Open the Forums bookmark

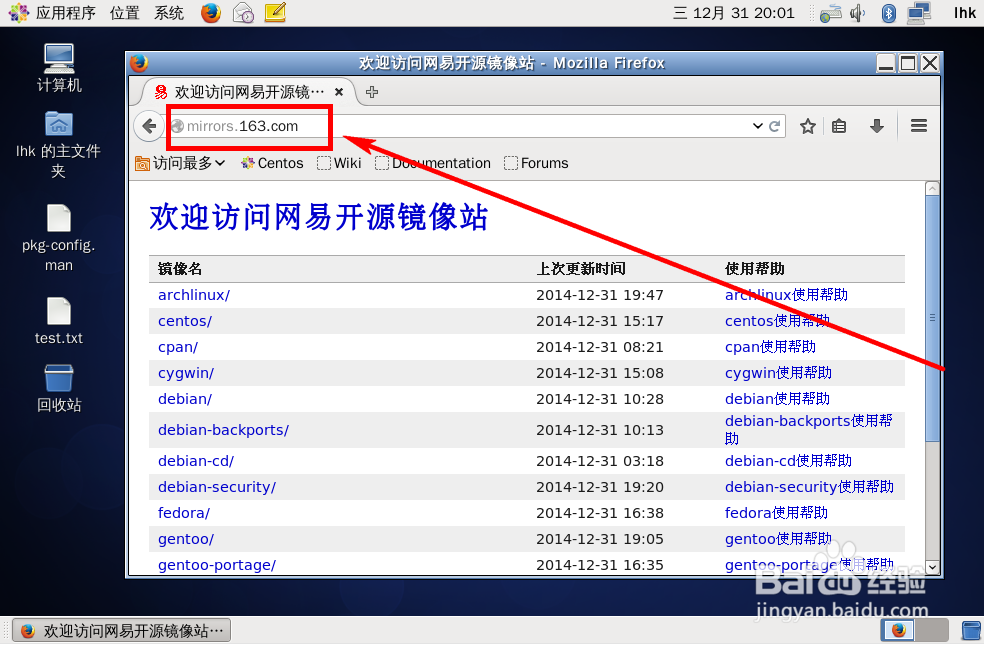tap(537, 163)
